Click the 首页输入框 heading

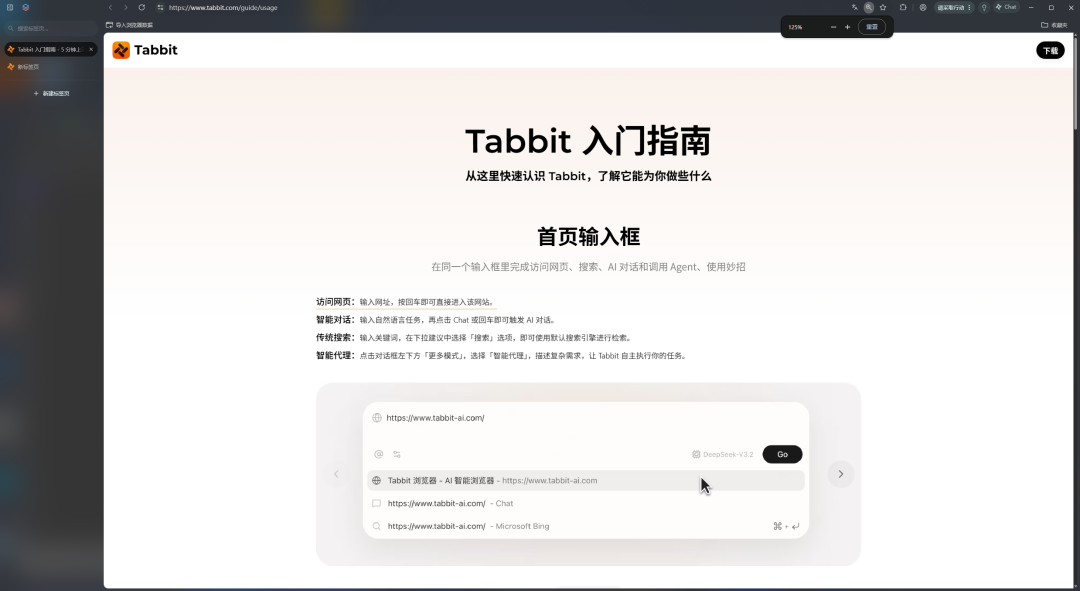coord(588,237)
